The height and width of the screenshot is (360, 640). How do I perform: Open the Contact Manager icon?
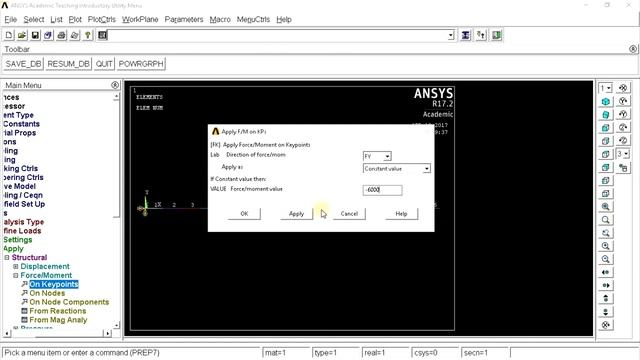(496, 35)
